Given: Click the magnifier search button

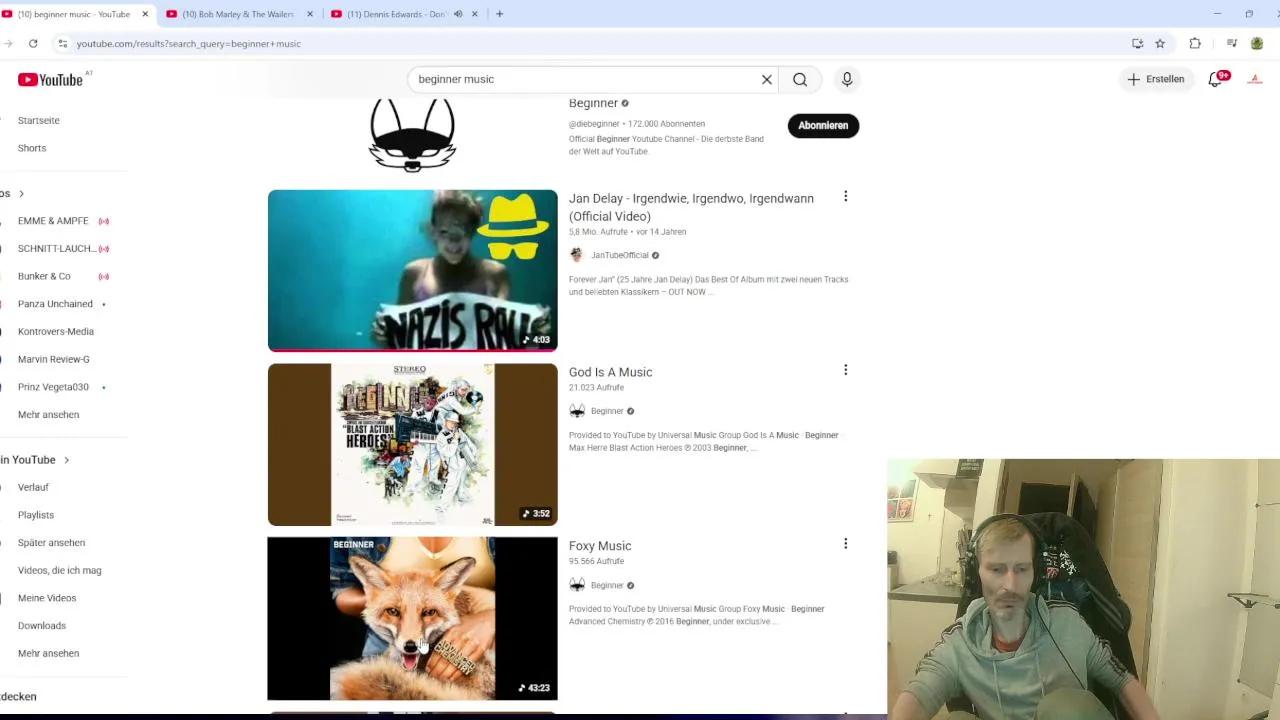Looking at the screenshot, I should [800, 79].
